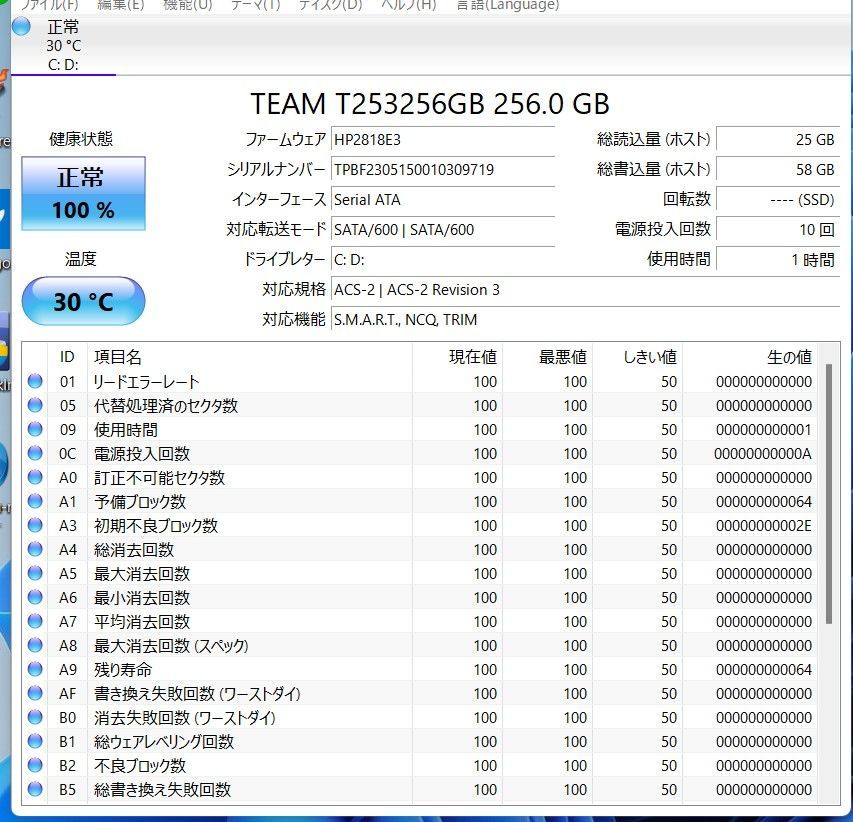
Task: Click the row name 予備ブロック数
Action: (140, 502)
